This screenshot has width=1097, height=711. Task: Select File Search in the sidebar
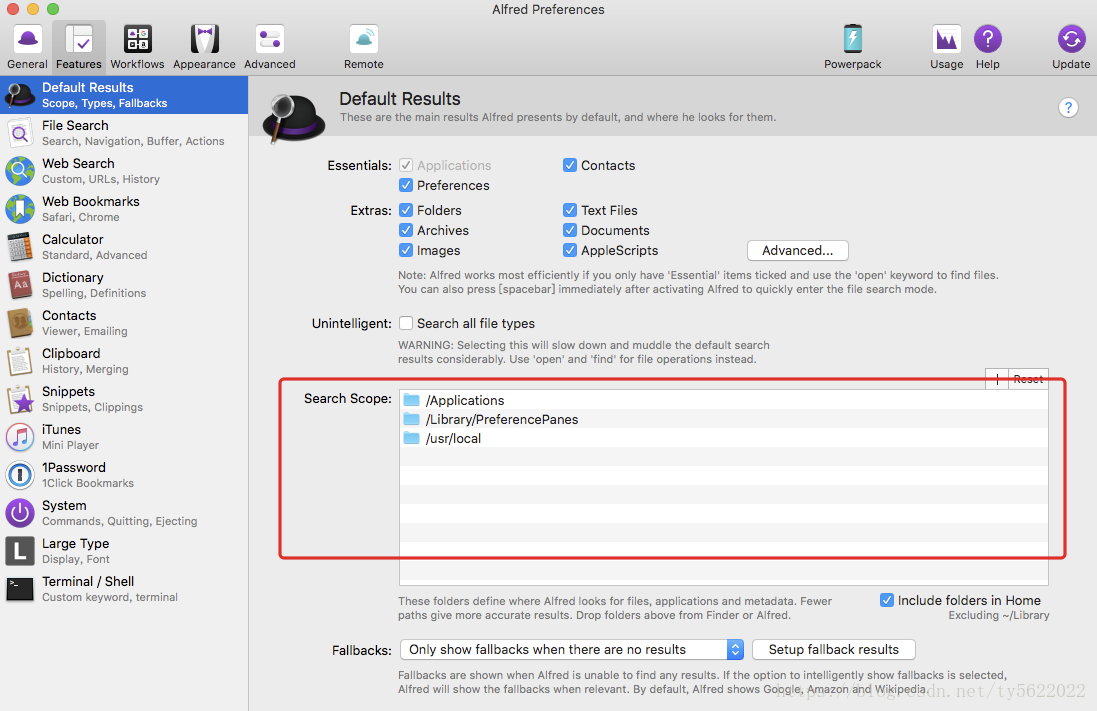(x=124, y=132)
